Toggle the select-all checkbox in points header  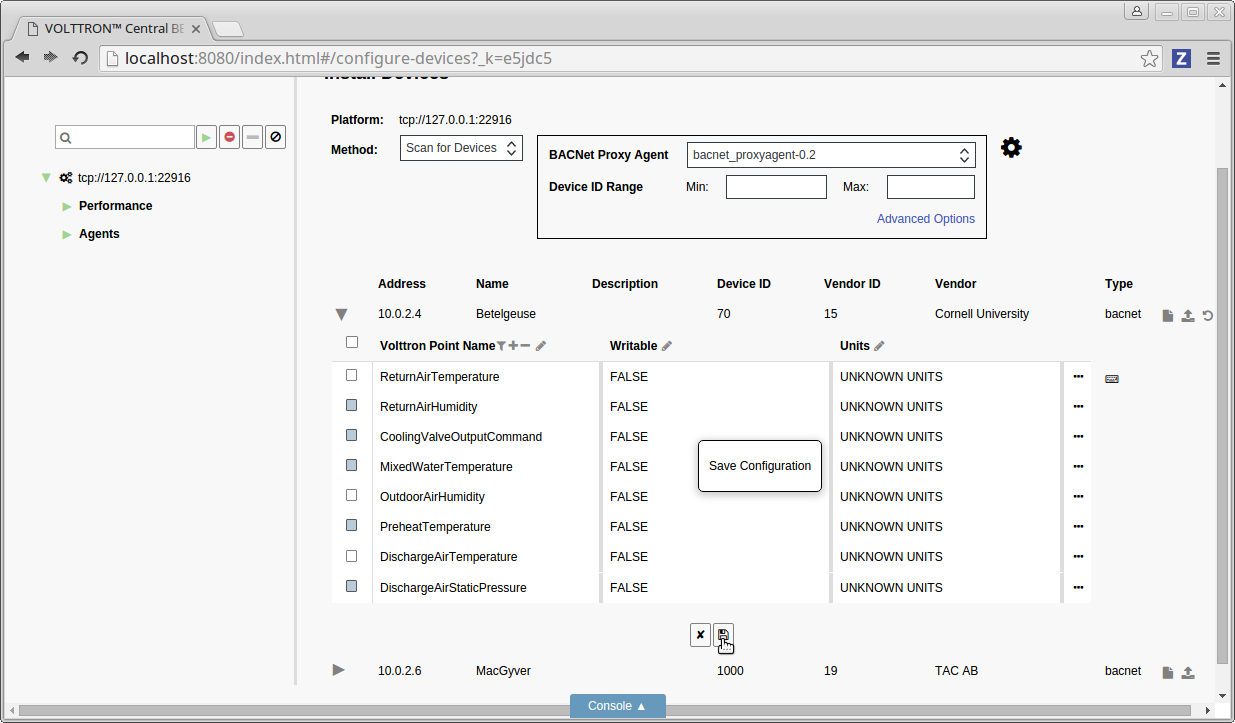tap(352, 342)
